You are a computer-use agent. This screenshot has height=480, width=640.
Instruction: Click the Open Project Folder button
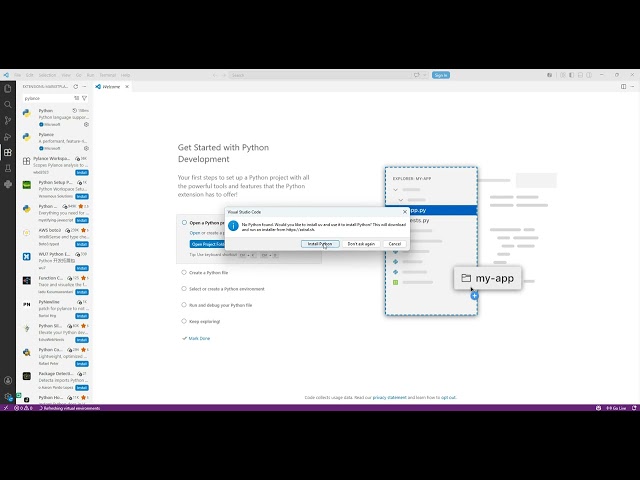[207, 244]
